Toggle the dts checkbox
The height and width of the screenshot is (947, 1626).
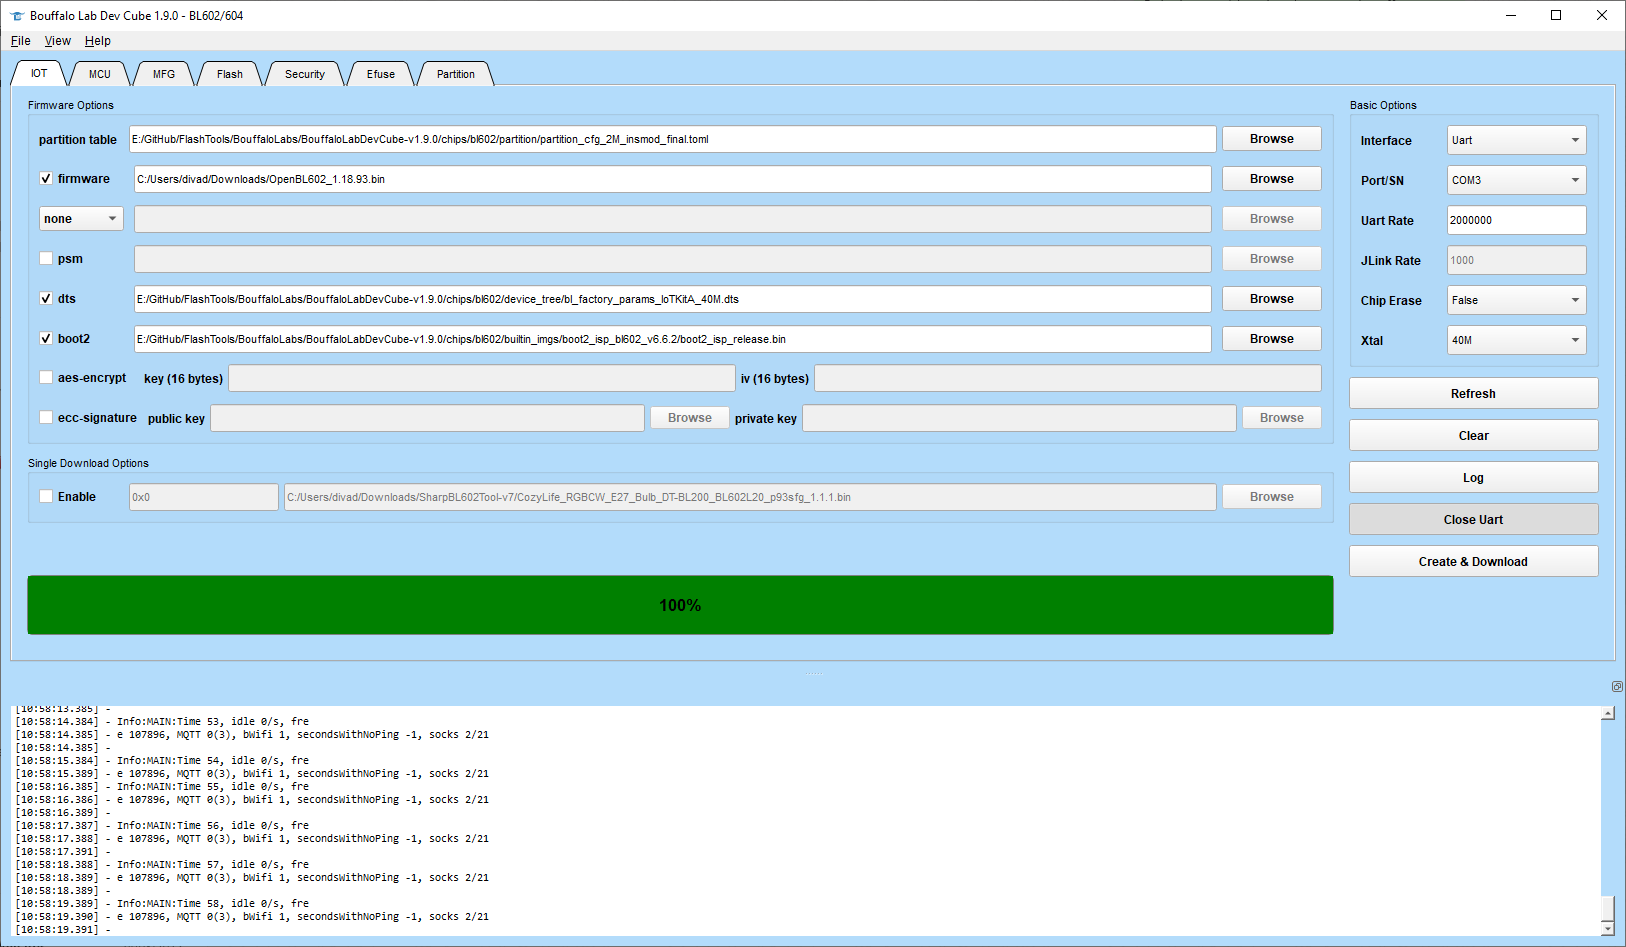(46, 299)
